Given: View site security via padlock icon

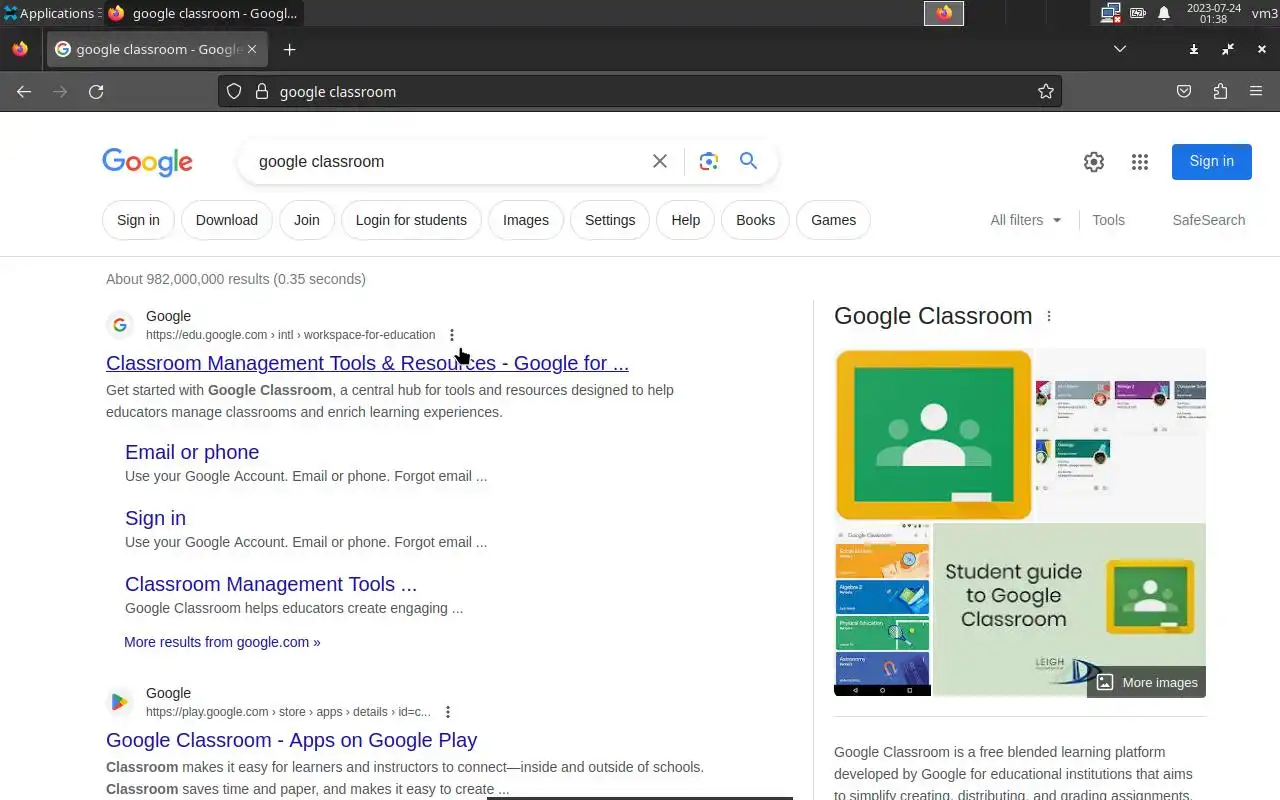Looking at the screenshot, I should coord(262,91).
